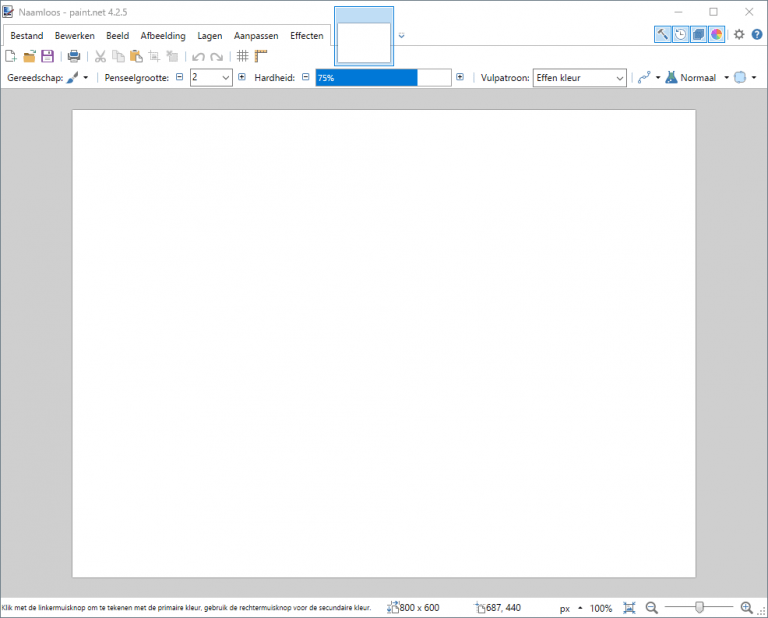Toggle the Layers window button

click(x=699, y=34)
